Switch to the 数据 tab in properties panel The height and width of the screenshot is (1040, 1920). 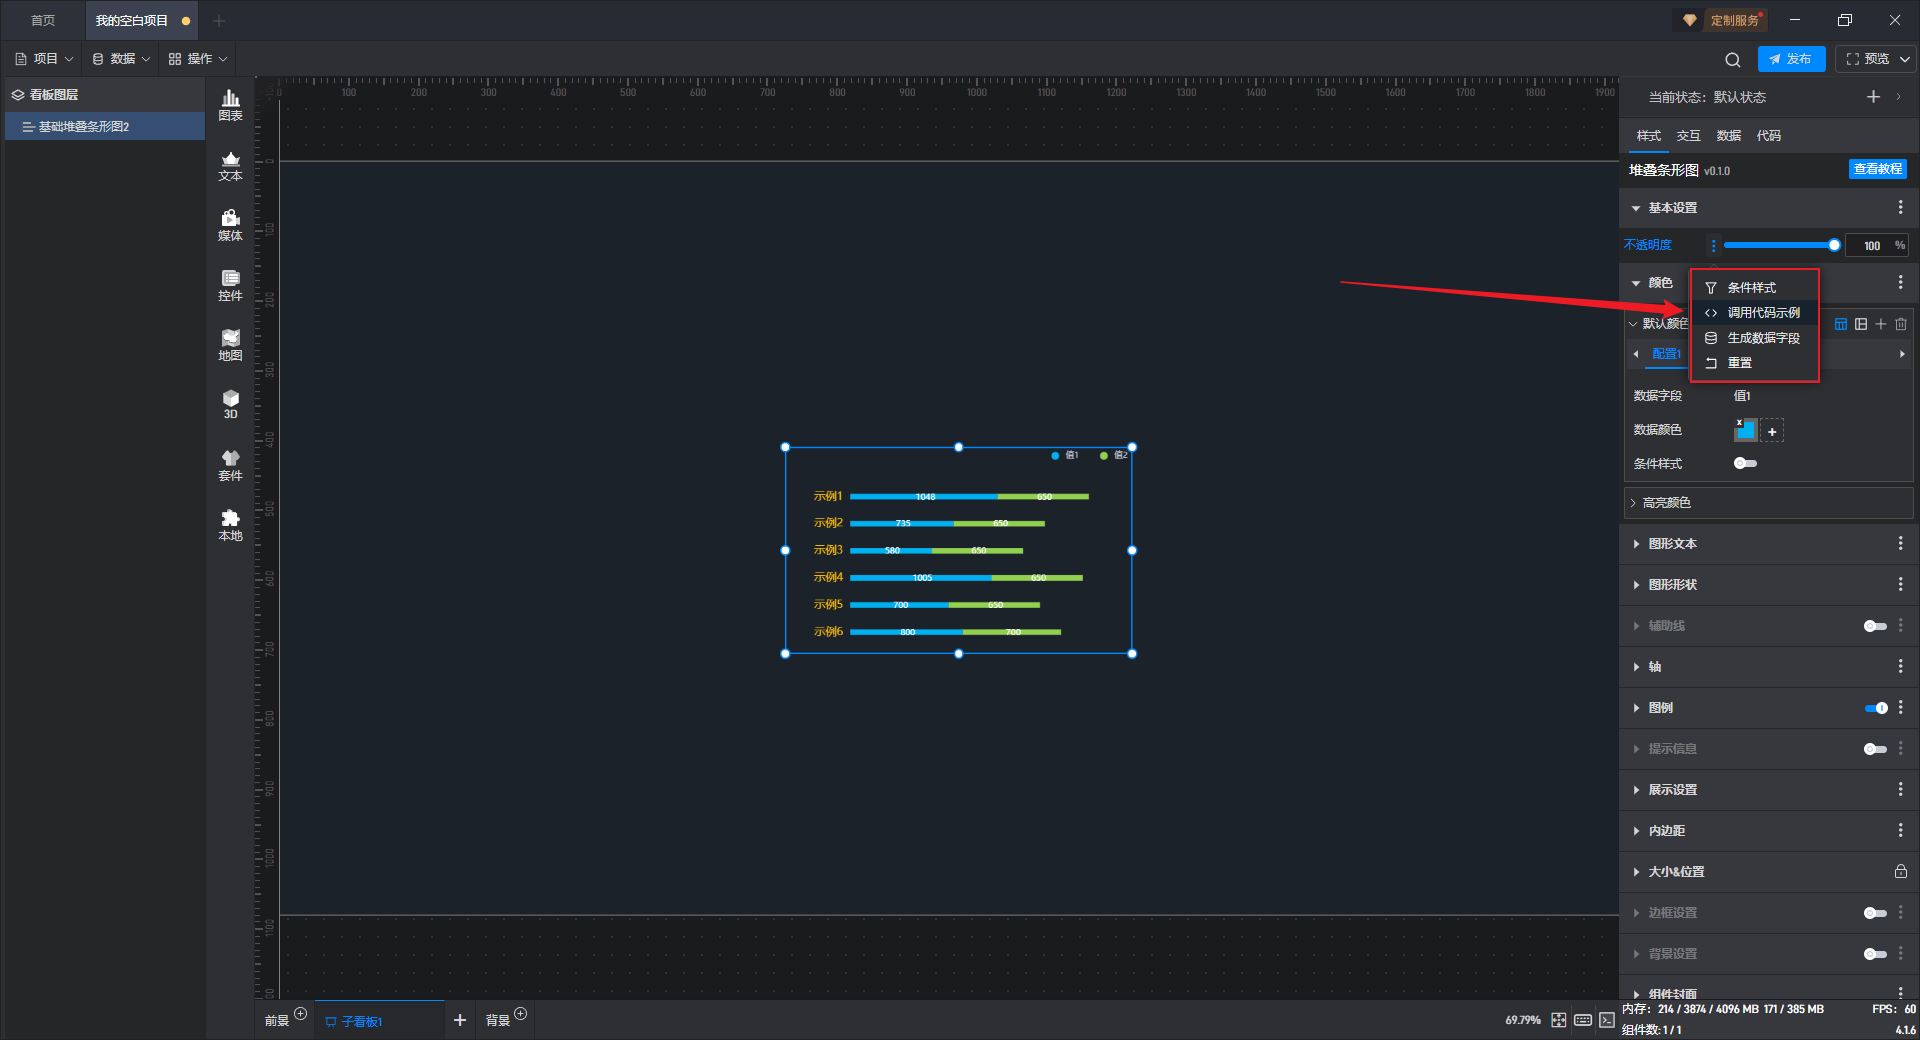(x=1728, y=136)
